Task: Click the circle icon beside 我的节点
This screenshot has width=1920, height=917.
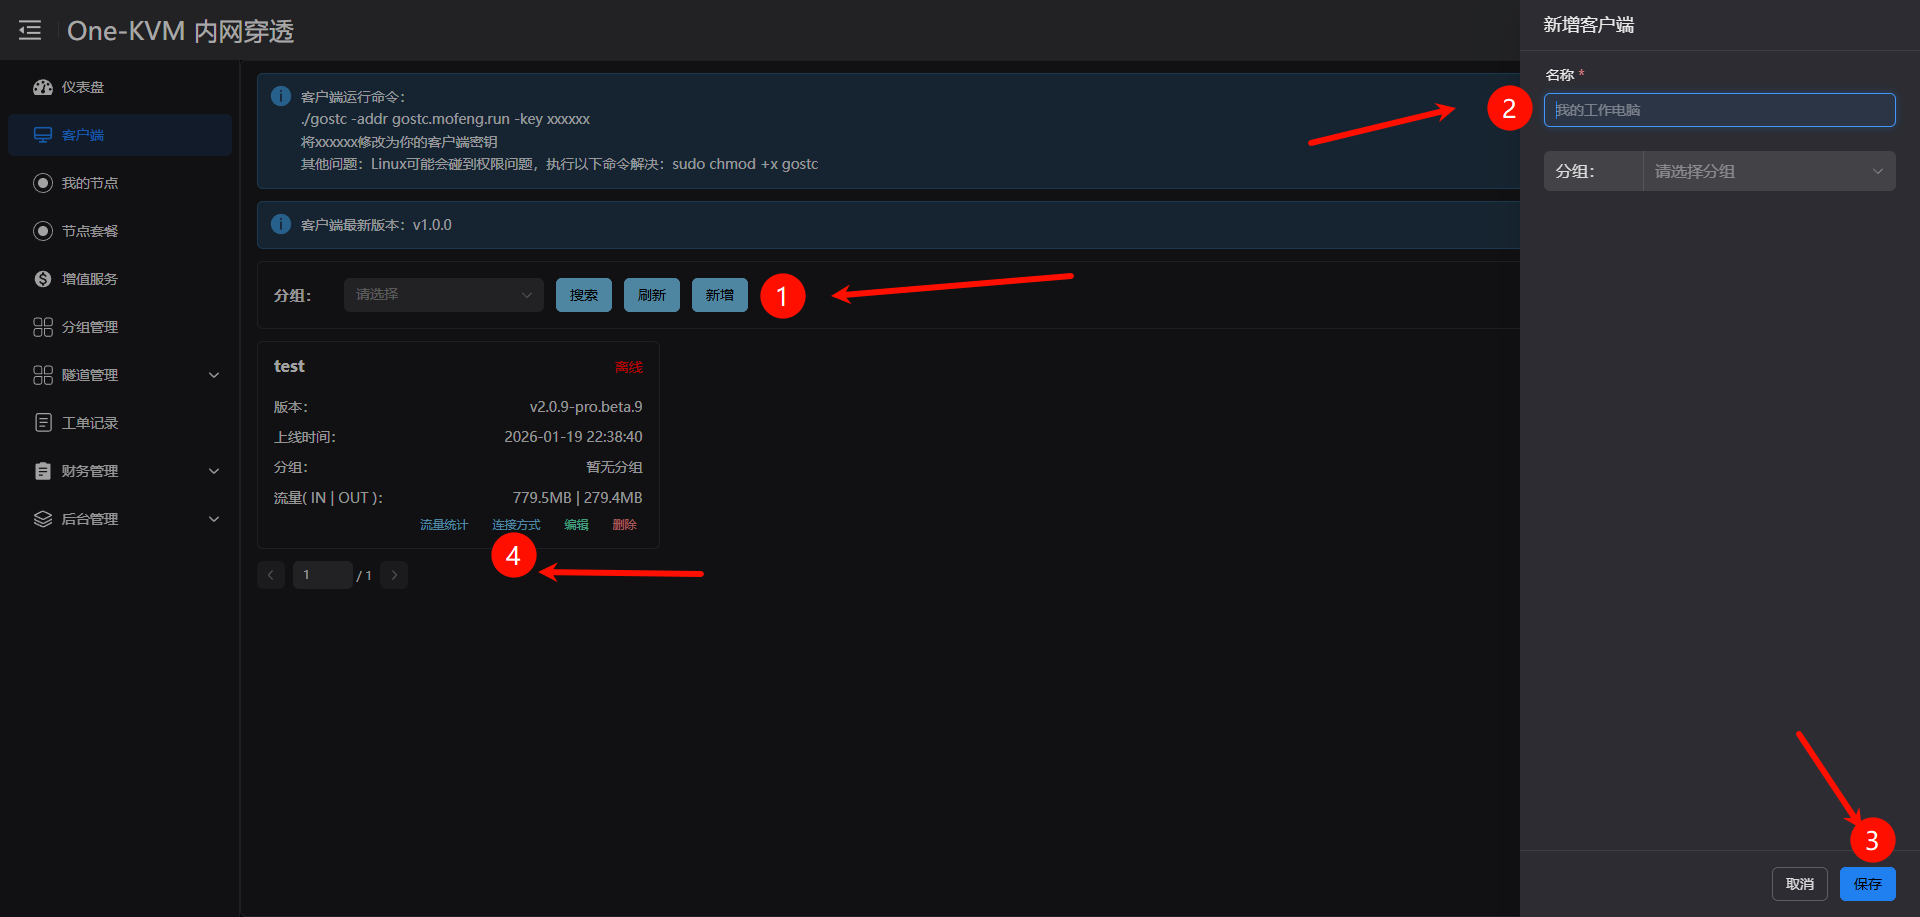Action: (x=43, y=183)
